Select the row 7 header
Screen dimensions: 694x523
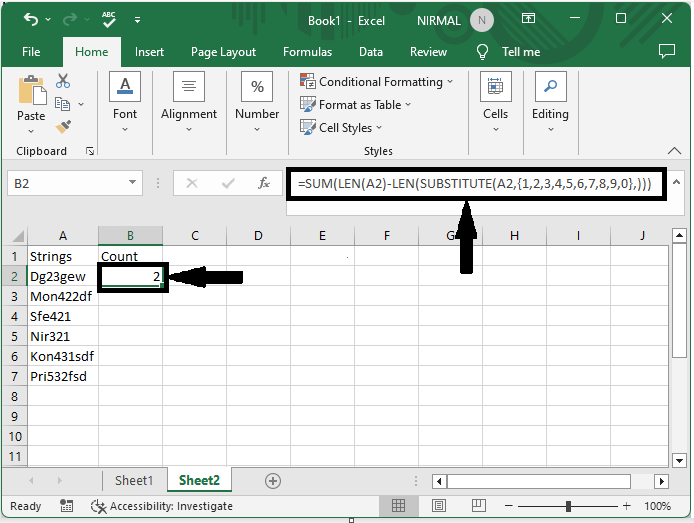(15, 376)
